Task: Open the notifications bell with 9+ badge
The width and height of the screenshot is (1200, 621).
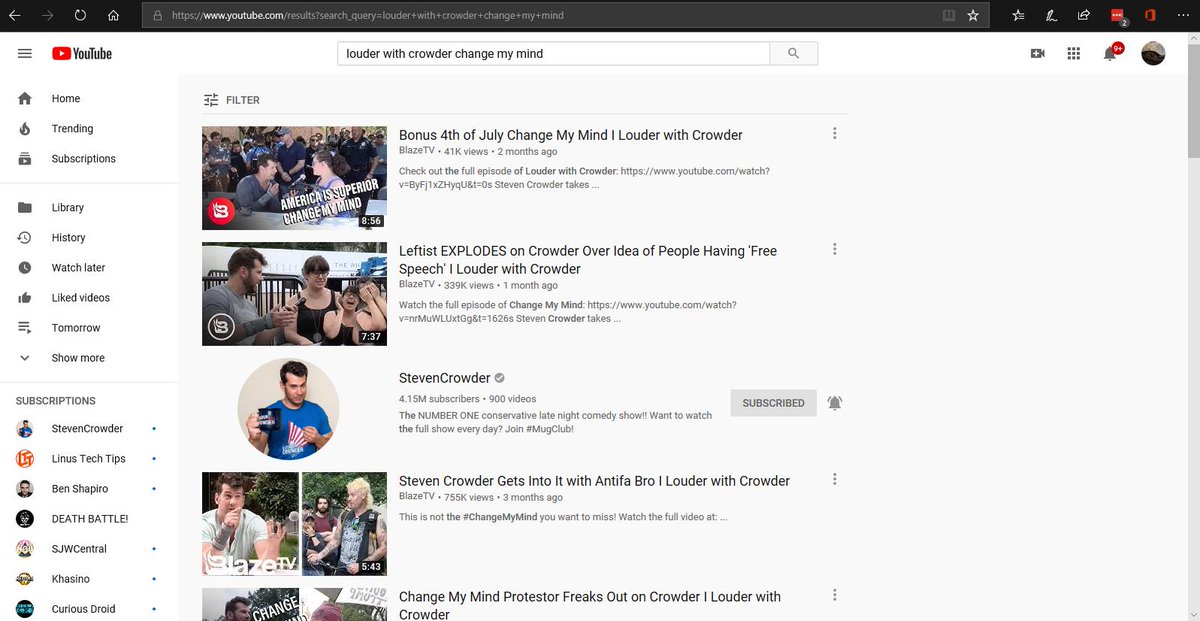Action: pyautogui.click(x=1111, y=52)
